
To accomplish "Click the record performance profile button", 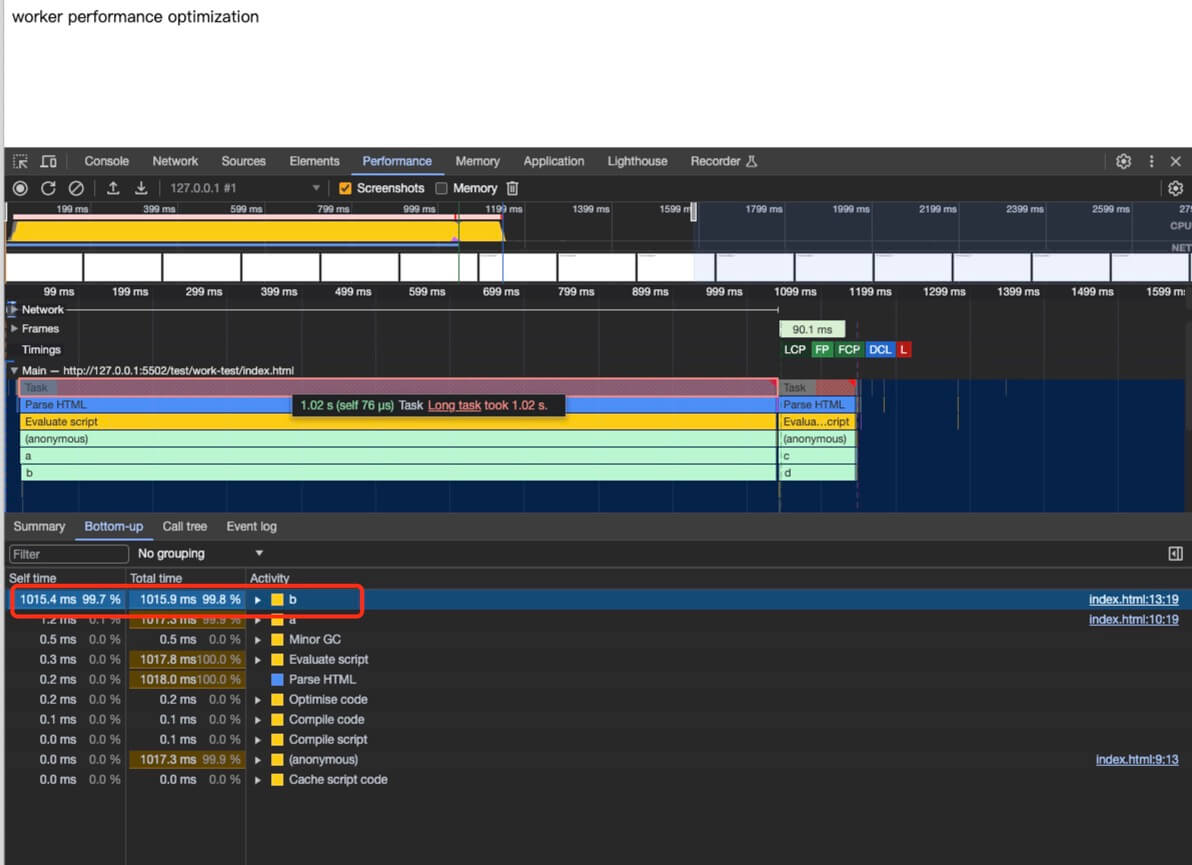I will point(20,188).
